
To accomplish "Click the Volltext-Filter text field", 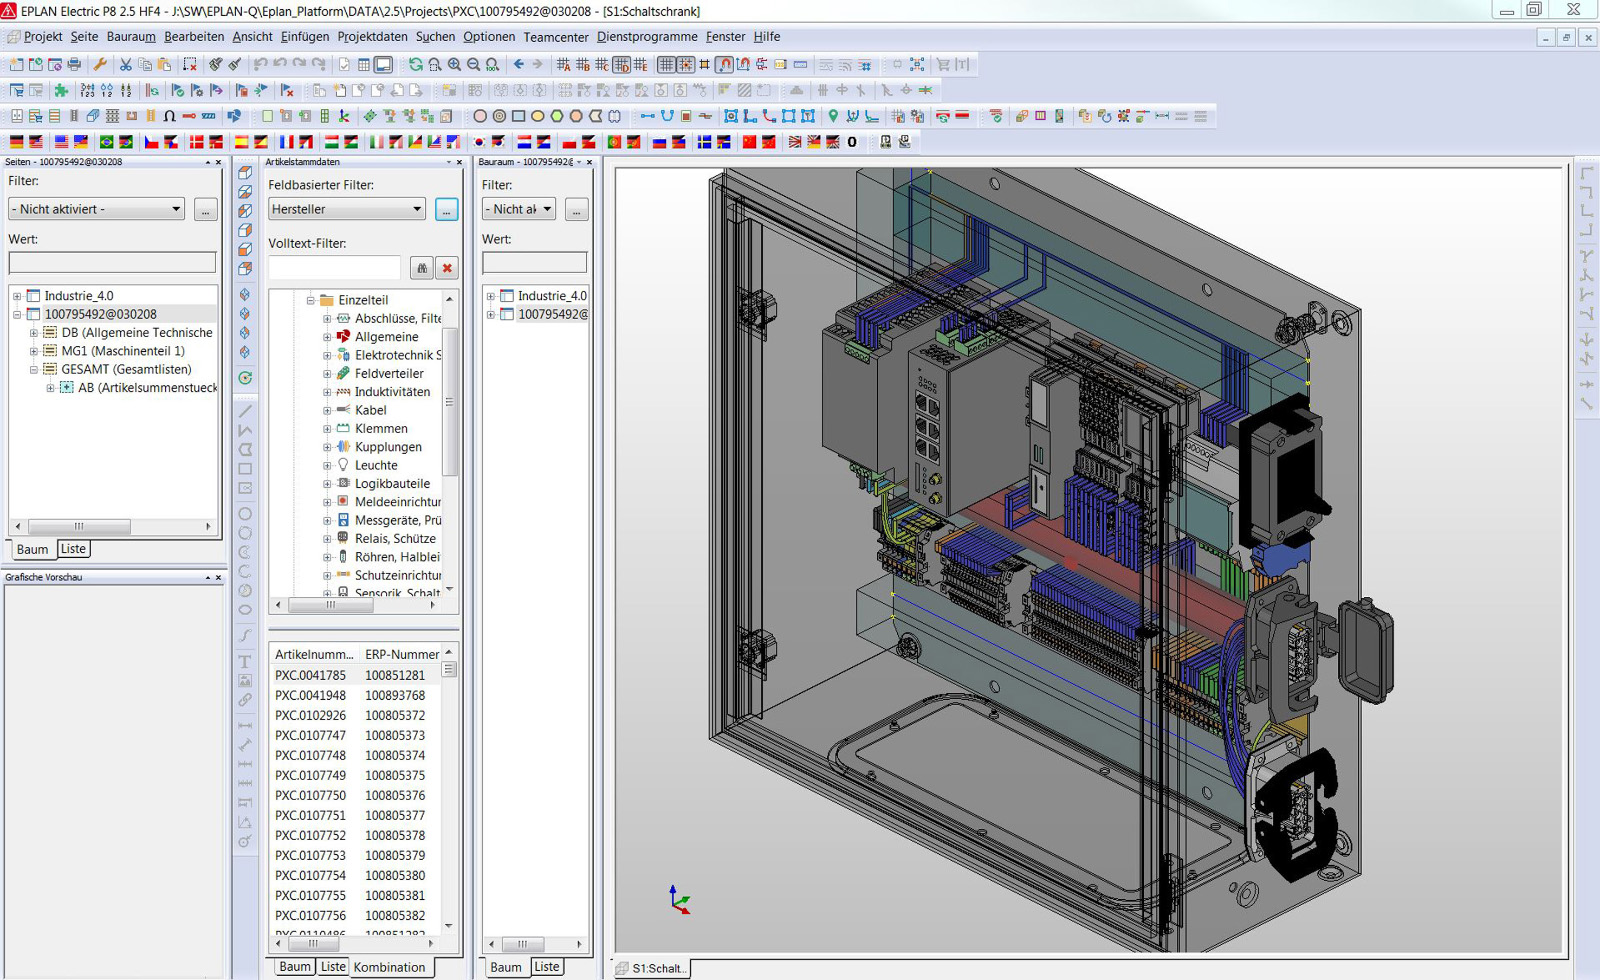I will click(x=334, y=268).
